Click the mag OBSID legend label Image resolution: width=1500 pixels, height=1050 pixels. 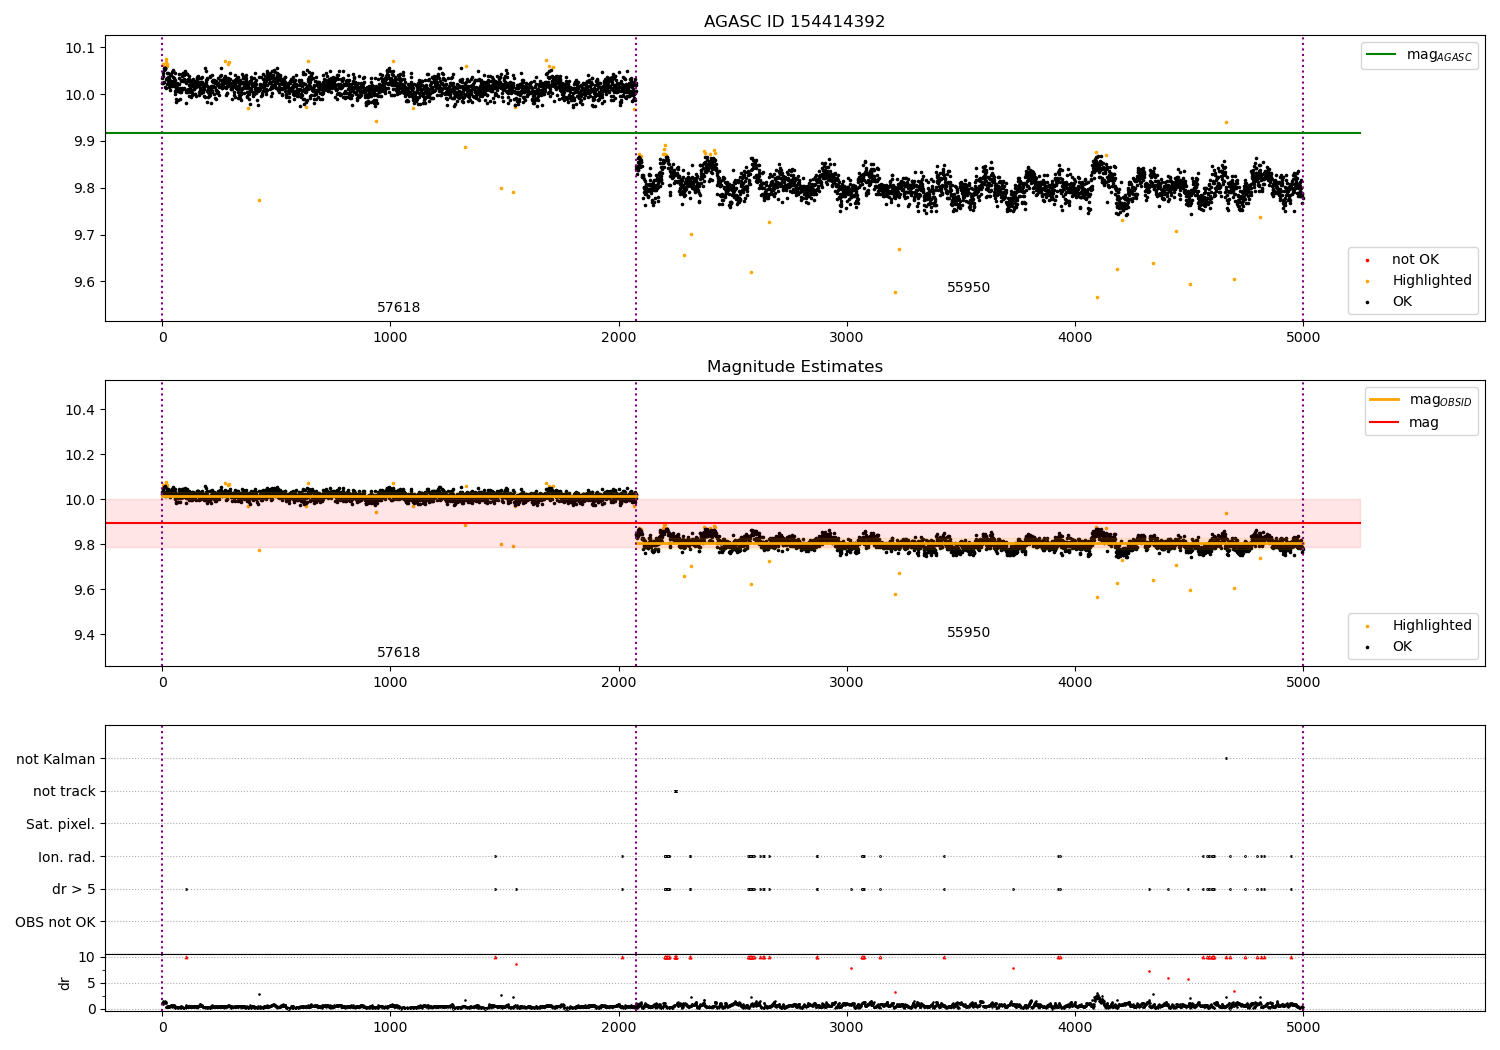tap(1440, 400)
